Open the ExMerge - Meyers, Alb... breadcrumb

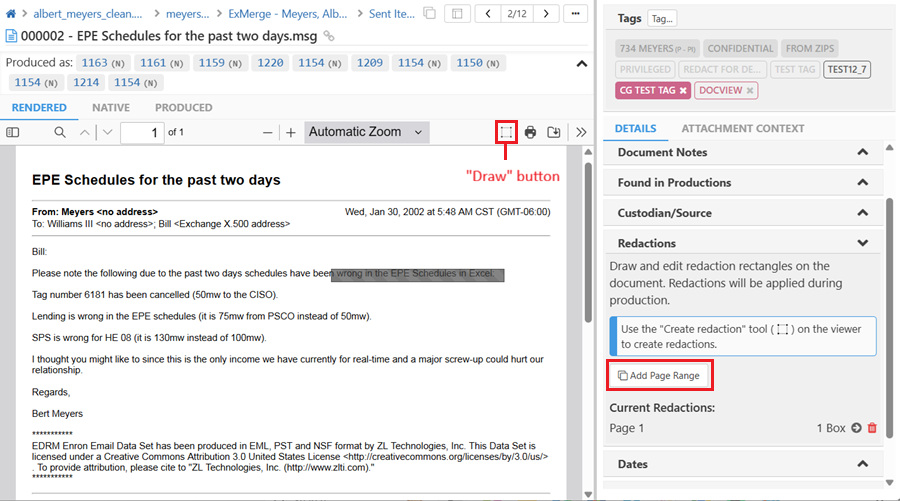288,14
